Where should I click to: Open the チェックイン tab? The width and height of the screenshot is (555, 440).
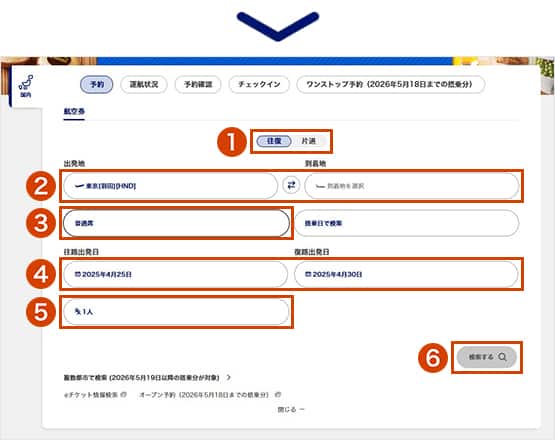tap(259, 84)
